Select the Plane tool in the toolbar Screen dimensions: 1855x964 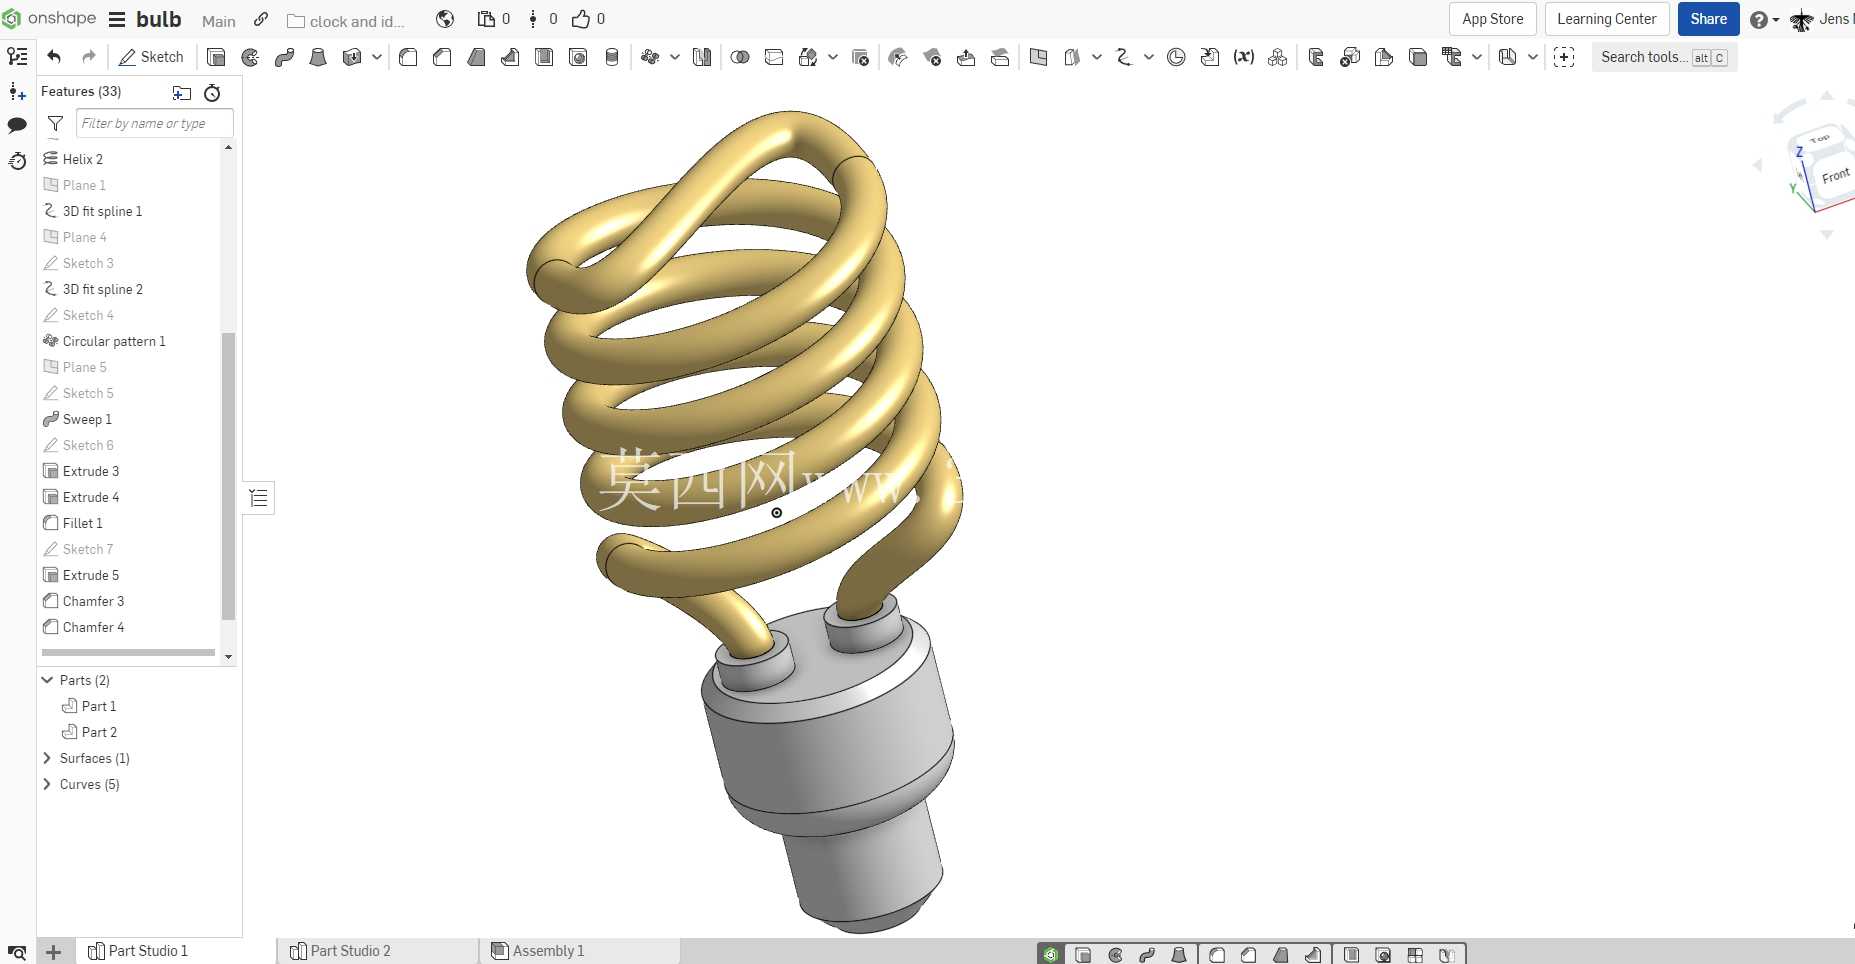[1039, 57]
